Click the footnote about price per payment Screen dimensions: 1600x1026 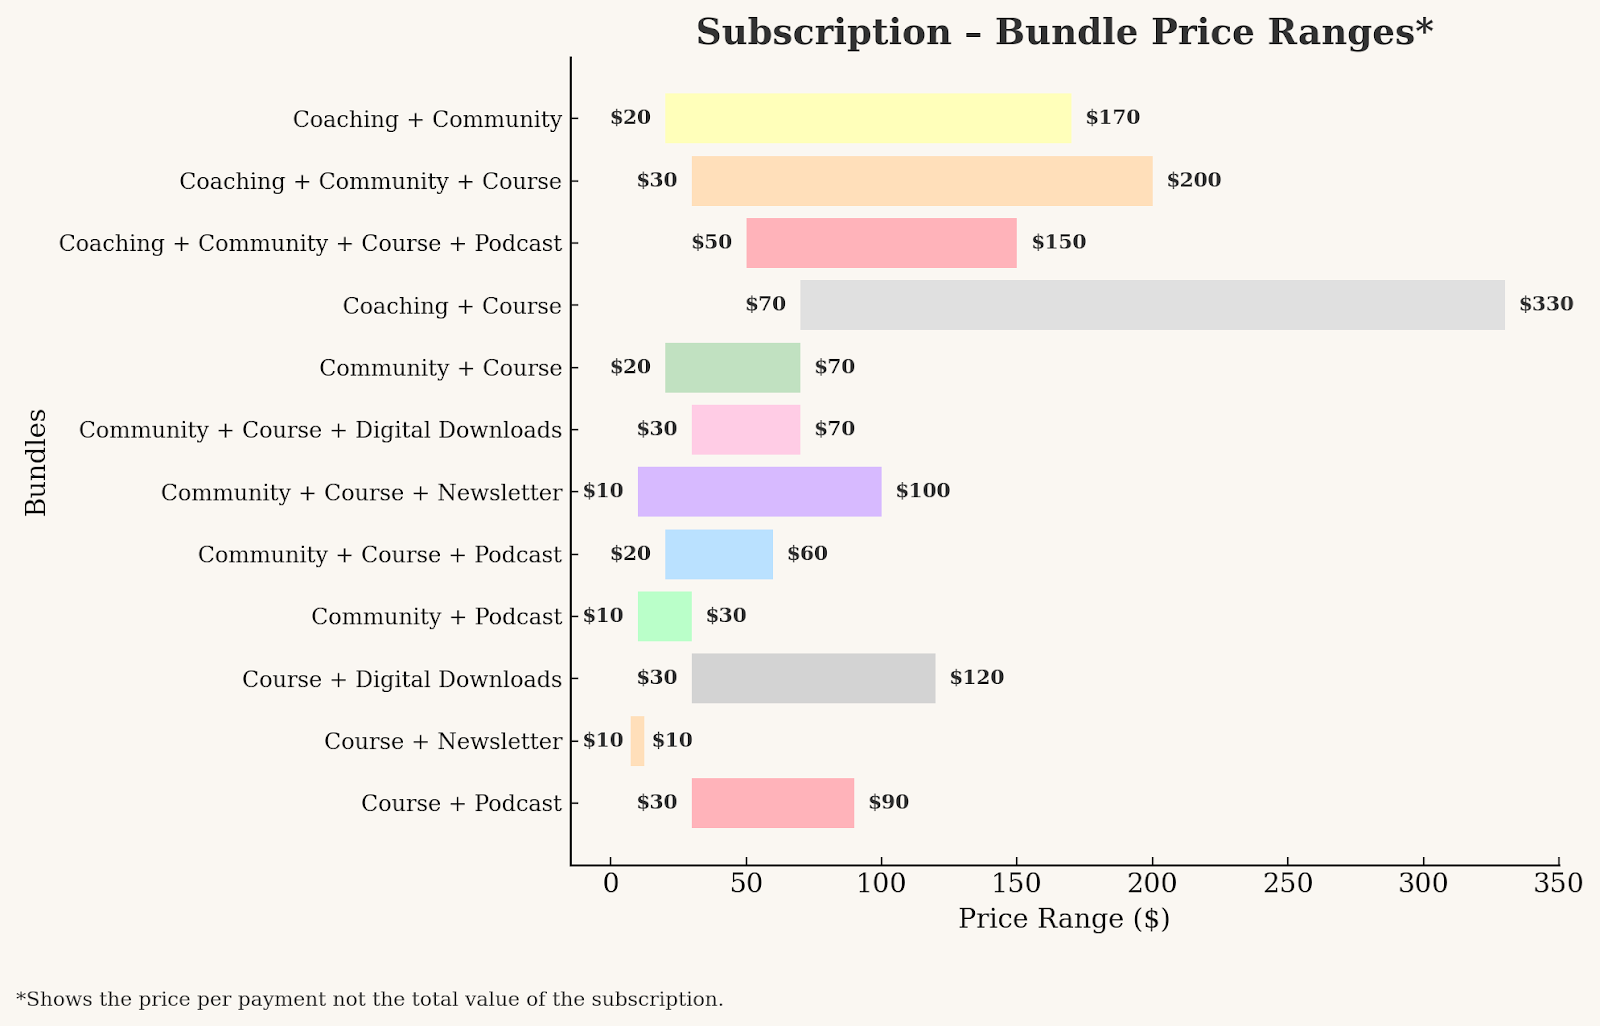[x=370, y=999]
